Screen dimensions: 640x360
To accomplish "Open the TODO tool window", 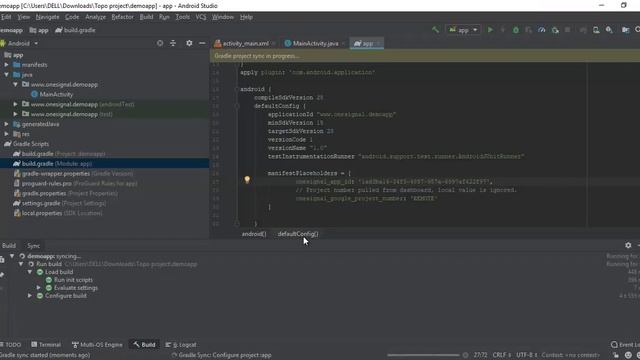I will pos(11,345).
